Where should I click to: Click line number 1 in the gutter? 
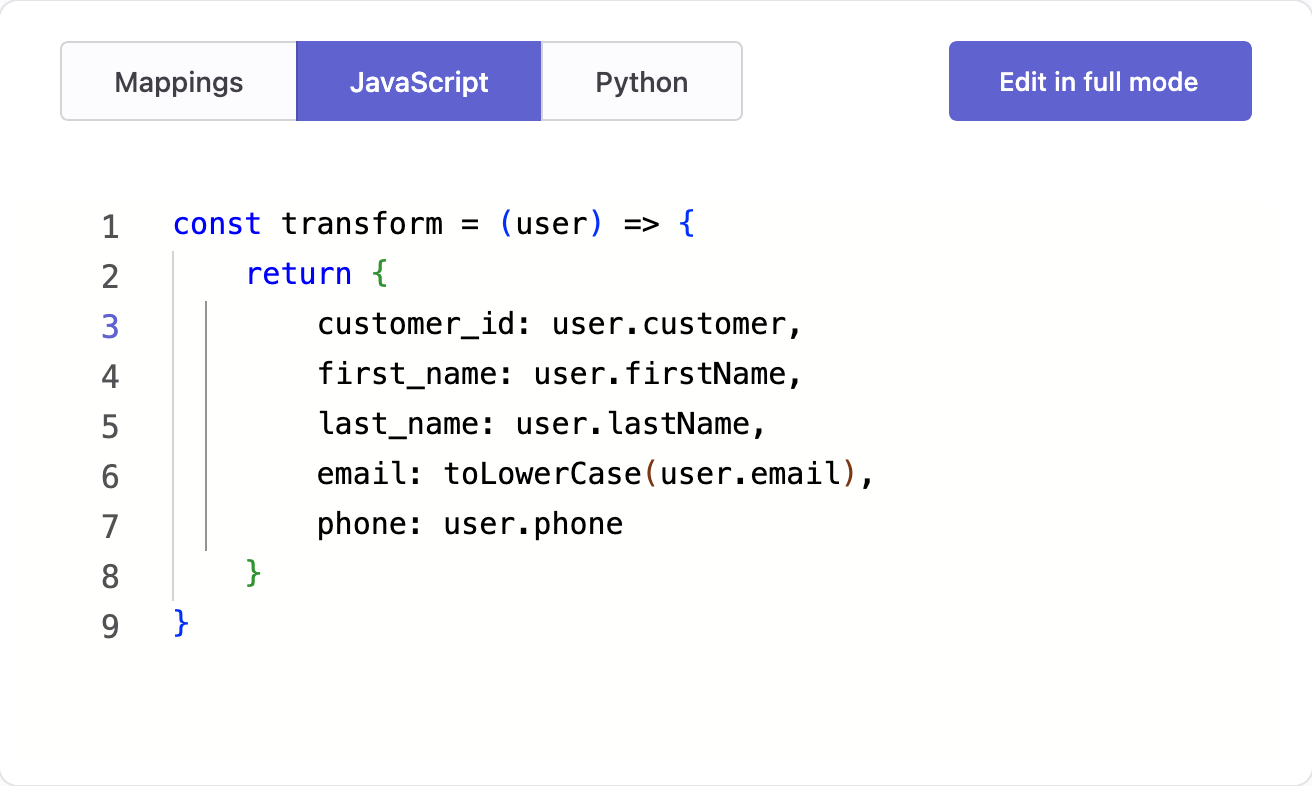[110, 226]
